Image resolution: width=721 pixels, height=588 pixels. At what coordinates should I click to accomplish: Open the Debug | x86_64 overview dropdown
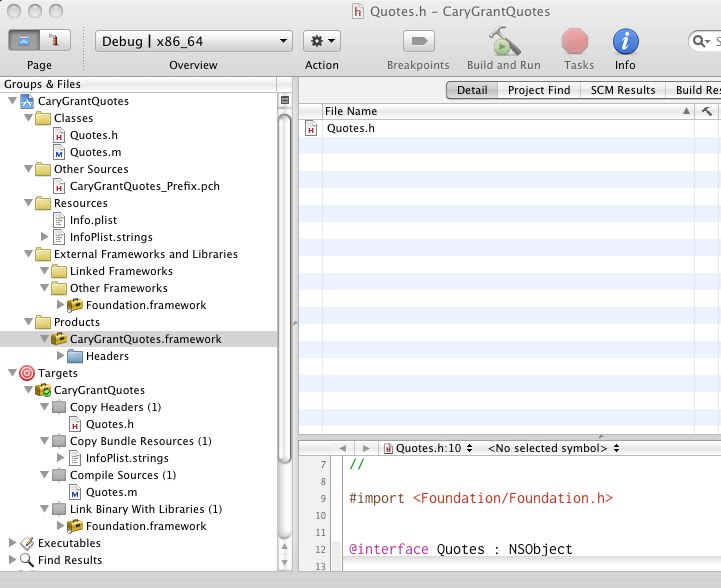click(x=194, y=41)
